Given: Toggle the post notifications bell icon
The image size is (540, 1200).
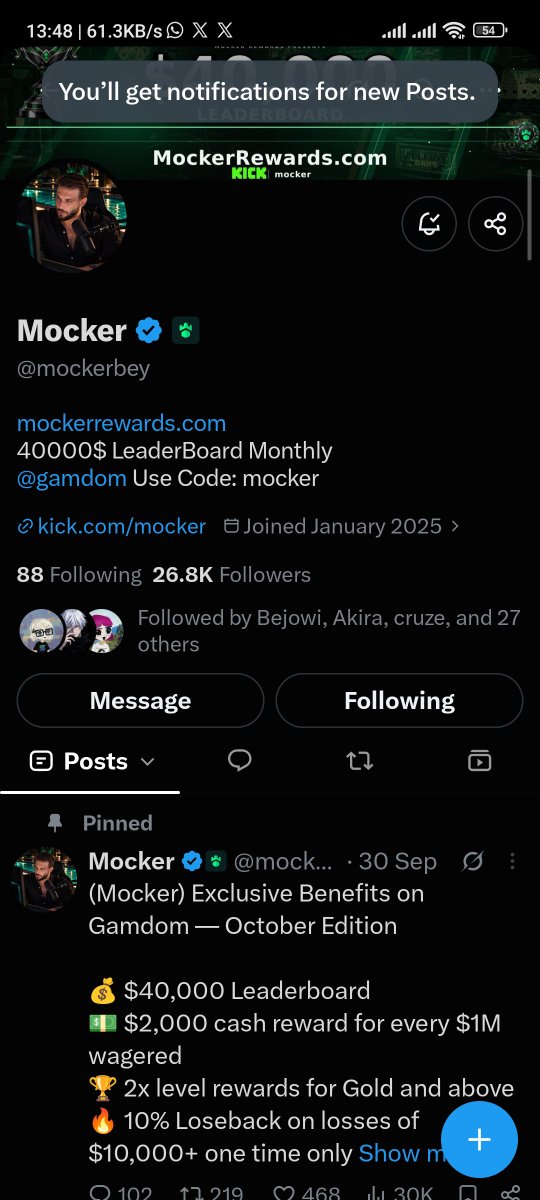Looking at the screenshot, I should [429, 224].
